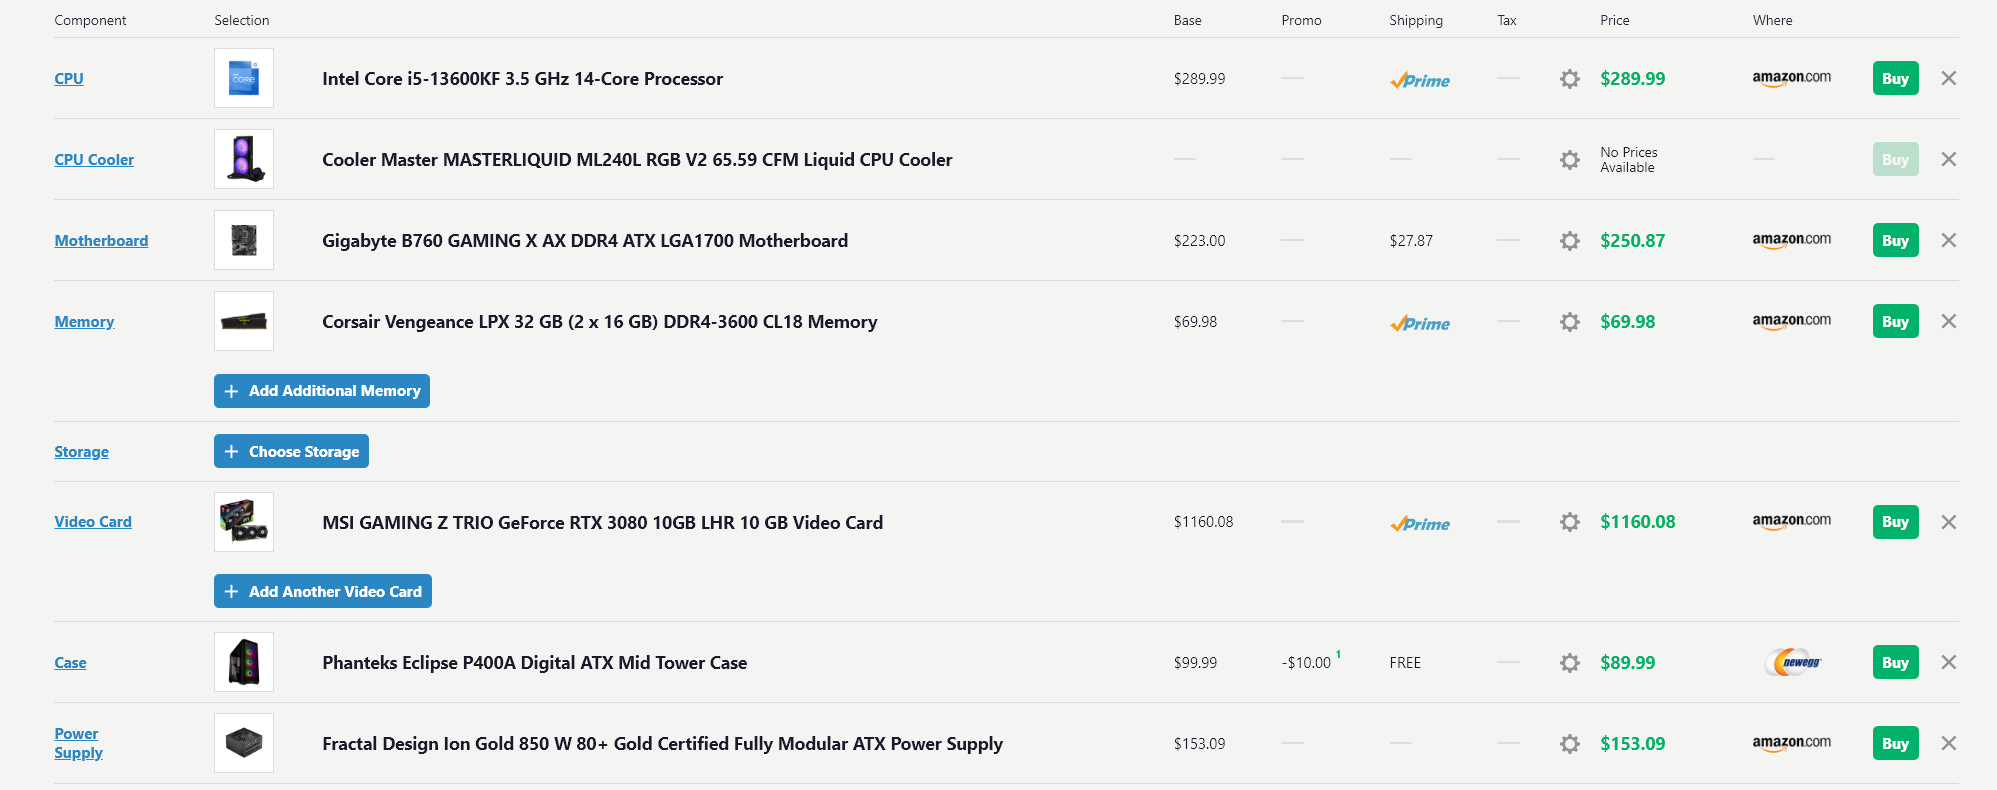Click the Newegg logo in Case row

[x=1796, y=662]
